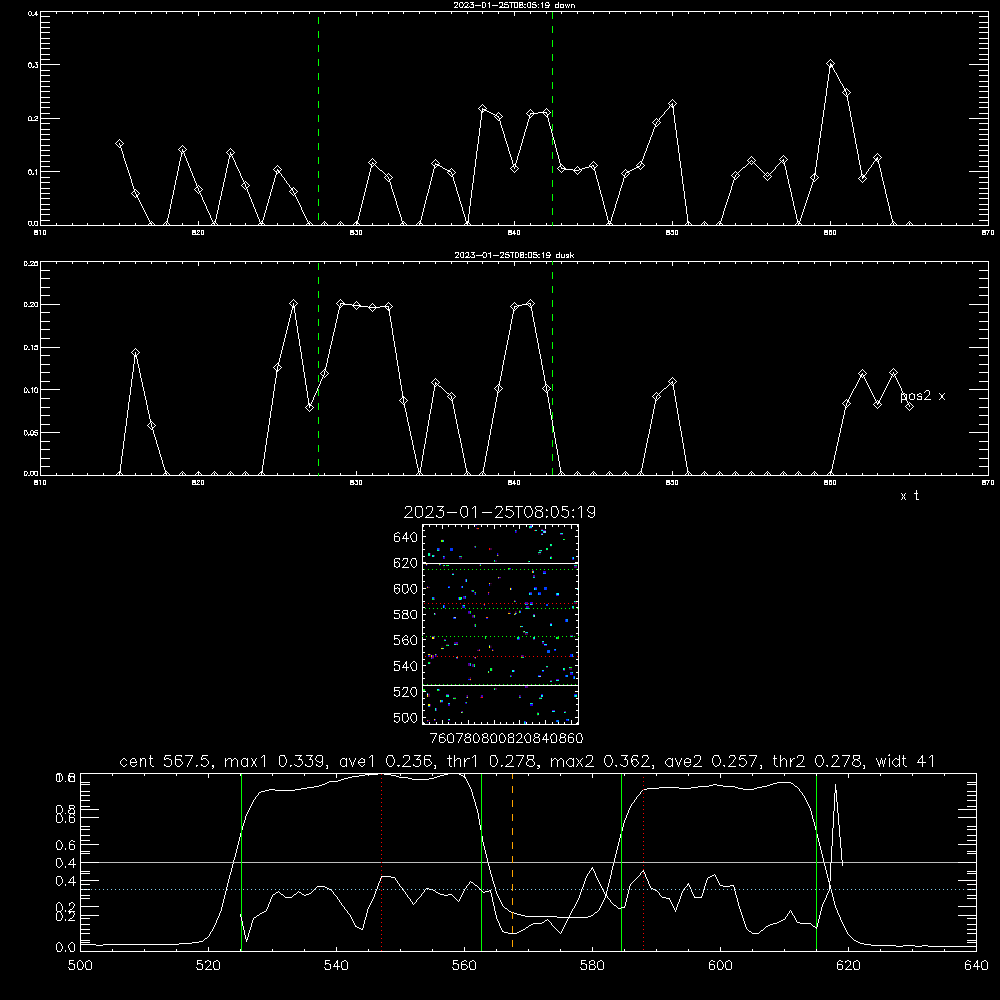
Task: Click the dusk plot y-axis label 0.15
Action: [31, 348]
